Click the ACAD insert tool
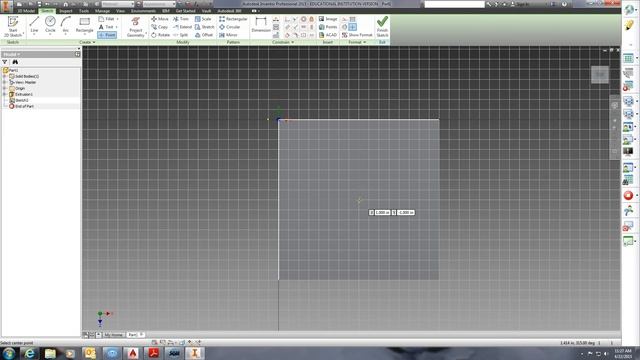The height and width of the screenshot is (360, 640). 328,35
